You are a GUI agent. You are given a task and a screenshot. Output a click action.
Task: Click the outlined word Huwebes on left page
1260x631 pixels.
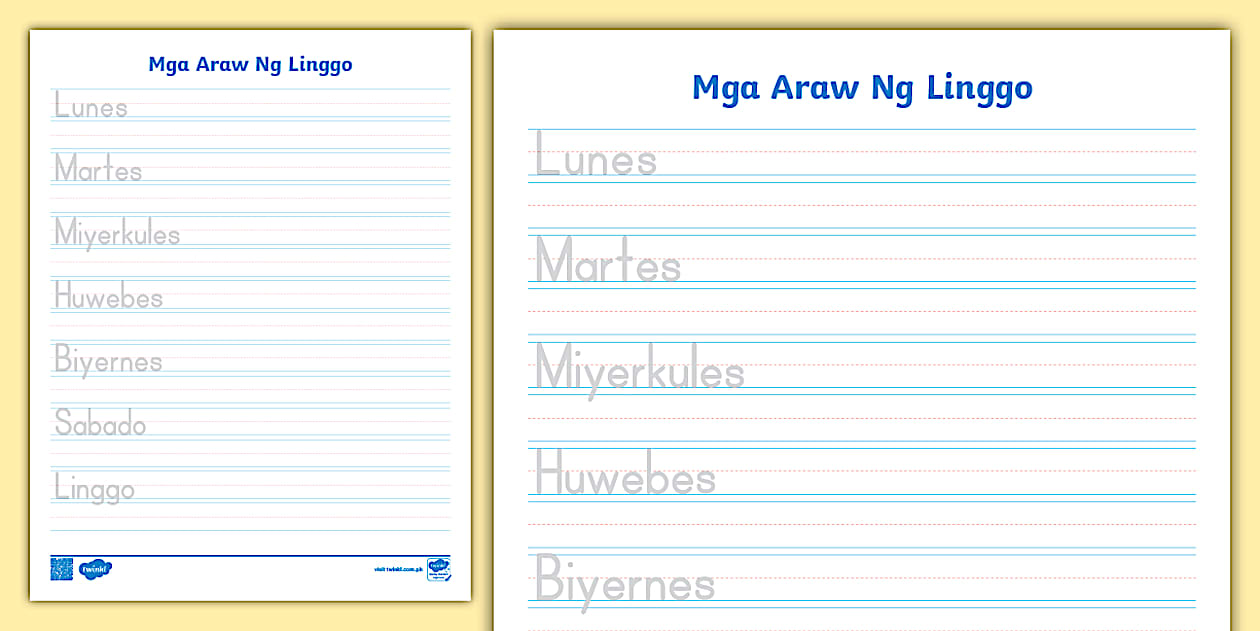pyautogui.click(x=107, y=296)
